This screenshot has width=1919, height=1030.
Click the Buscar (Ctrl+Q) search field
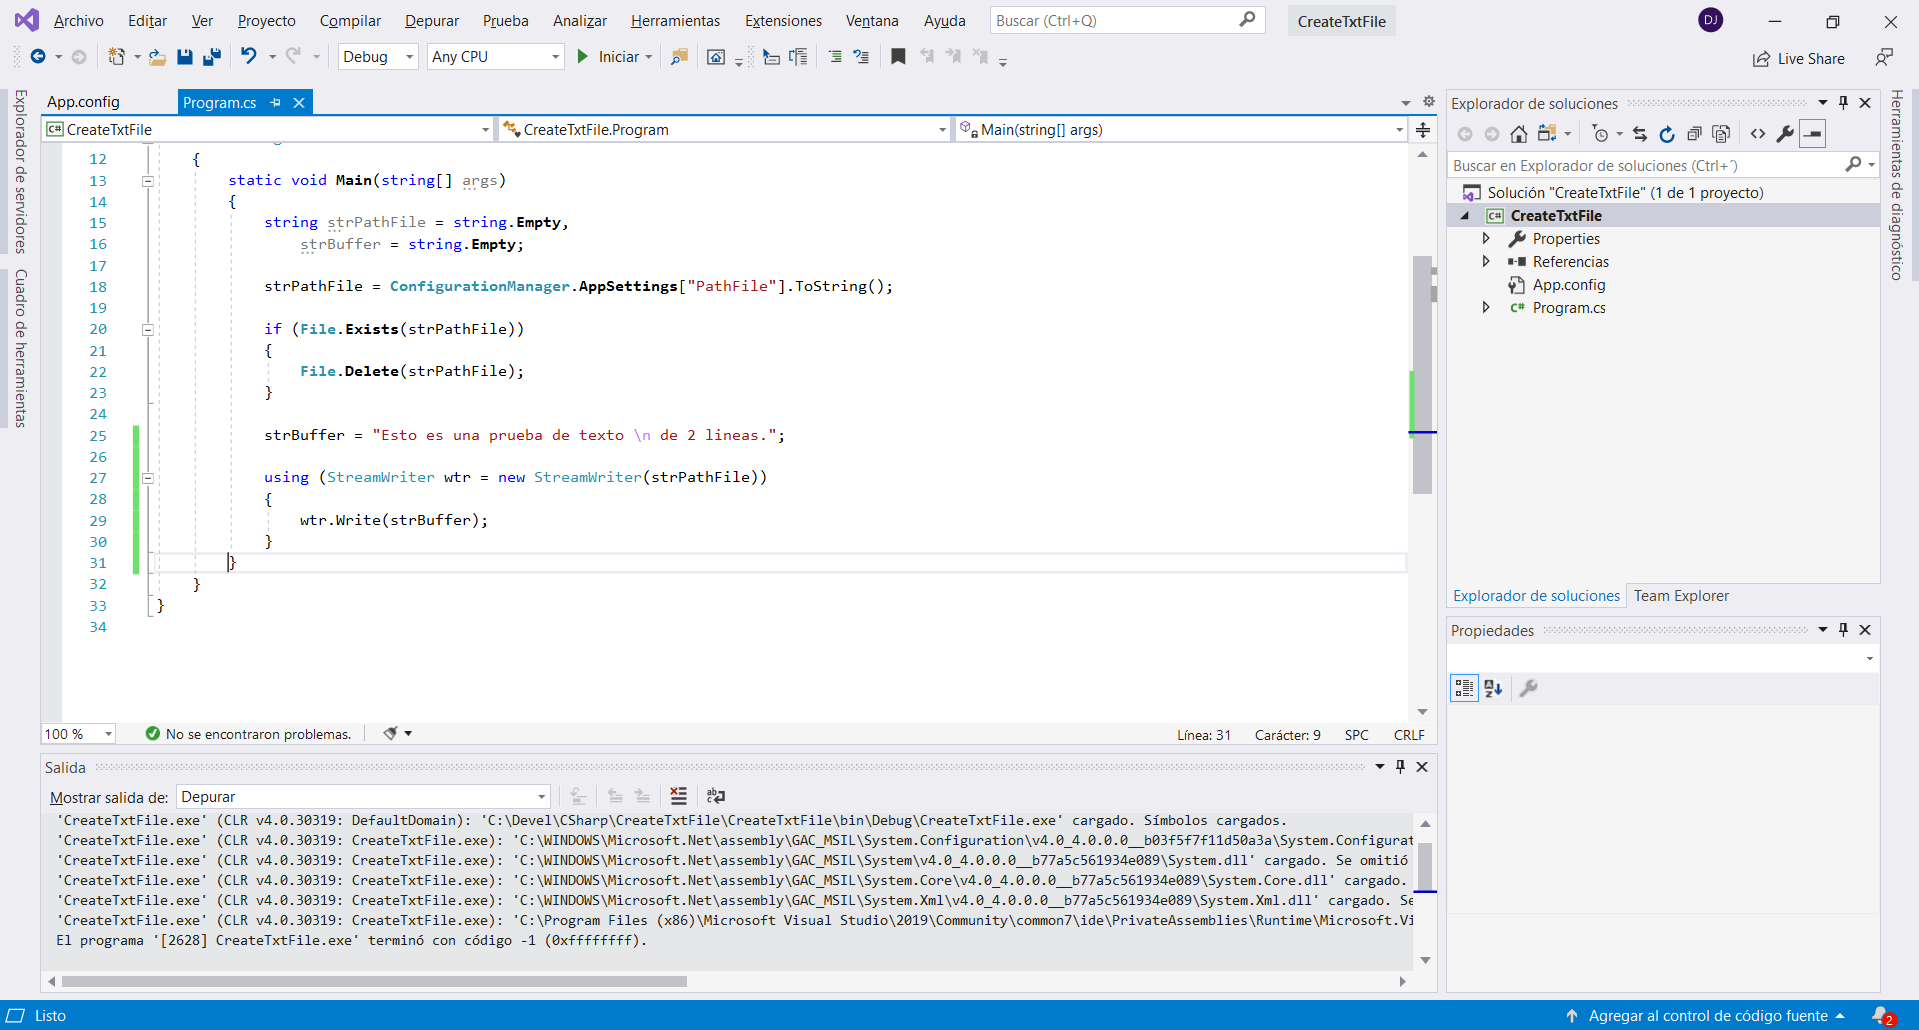click(1115, 21)
